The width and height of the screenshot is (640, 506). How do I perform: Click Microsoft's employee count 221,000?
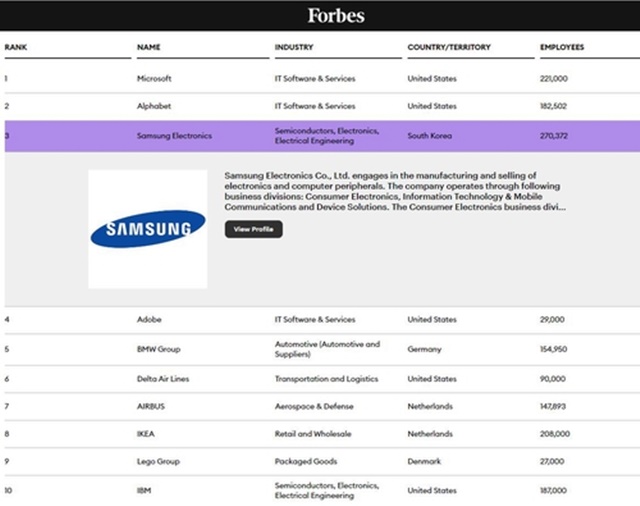click(553, 78)
